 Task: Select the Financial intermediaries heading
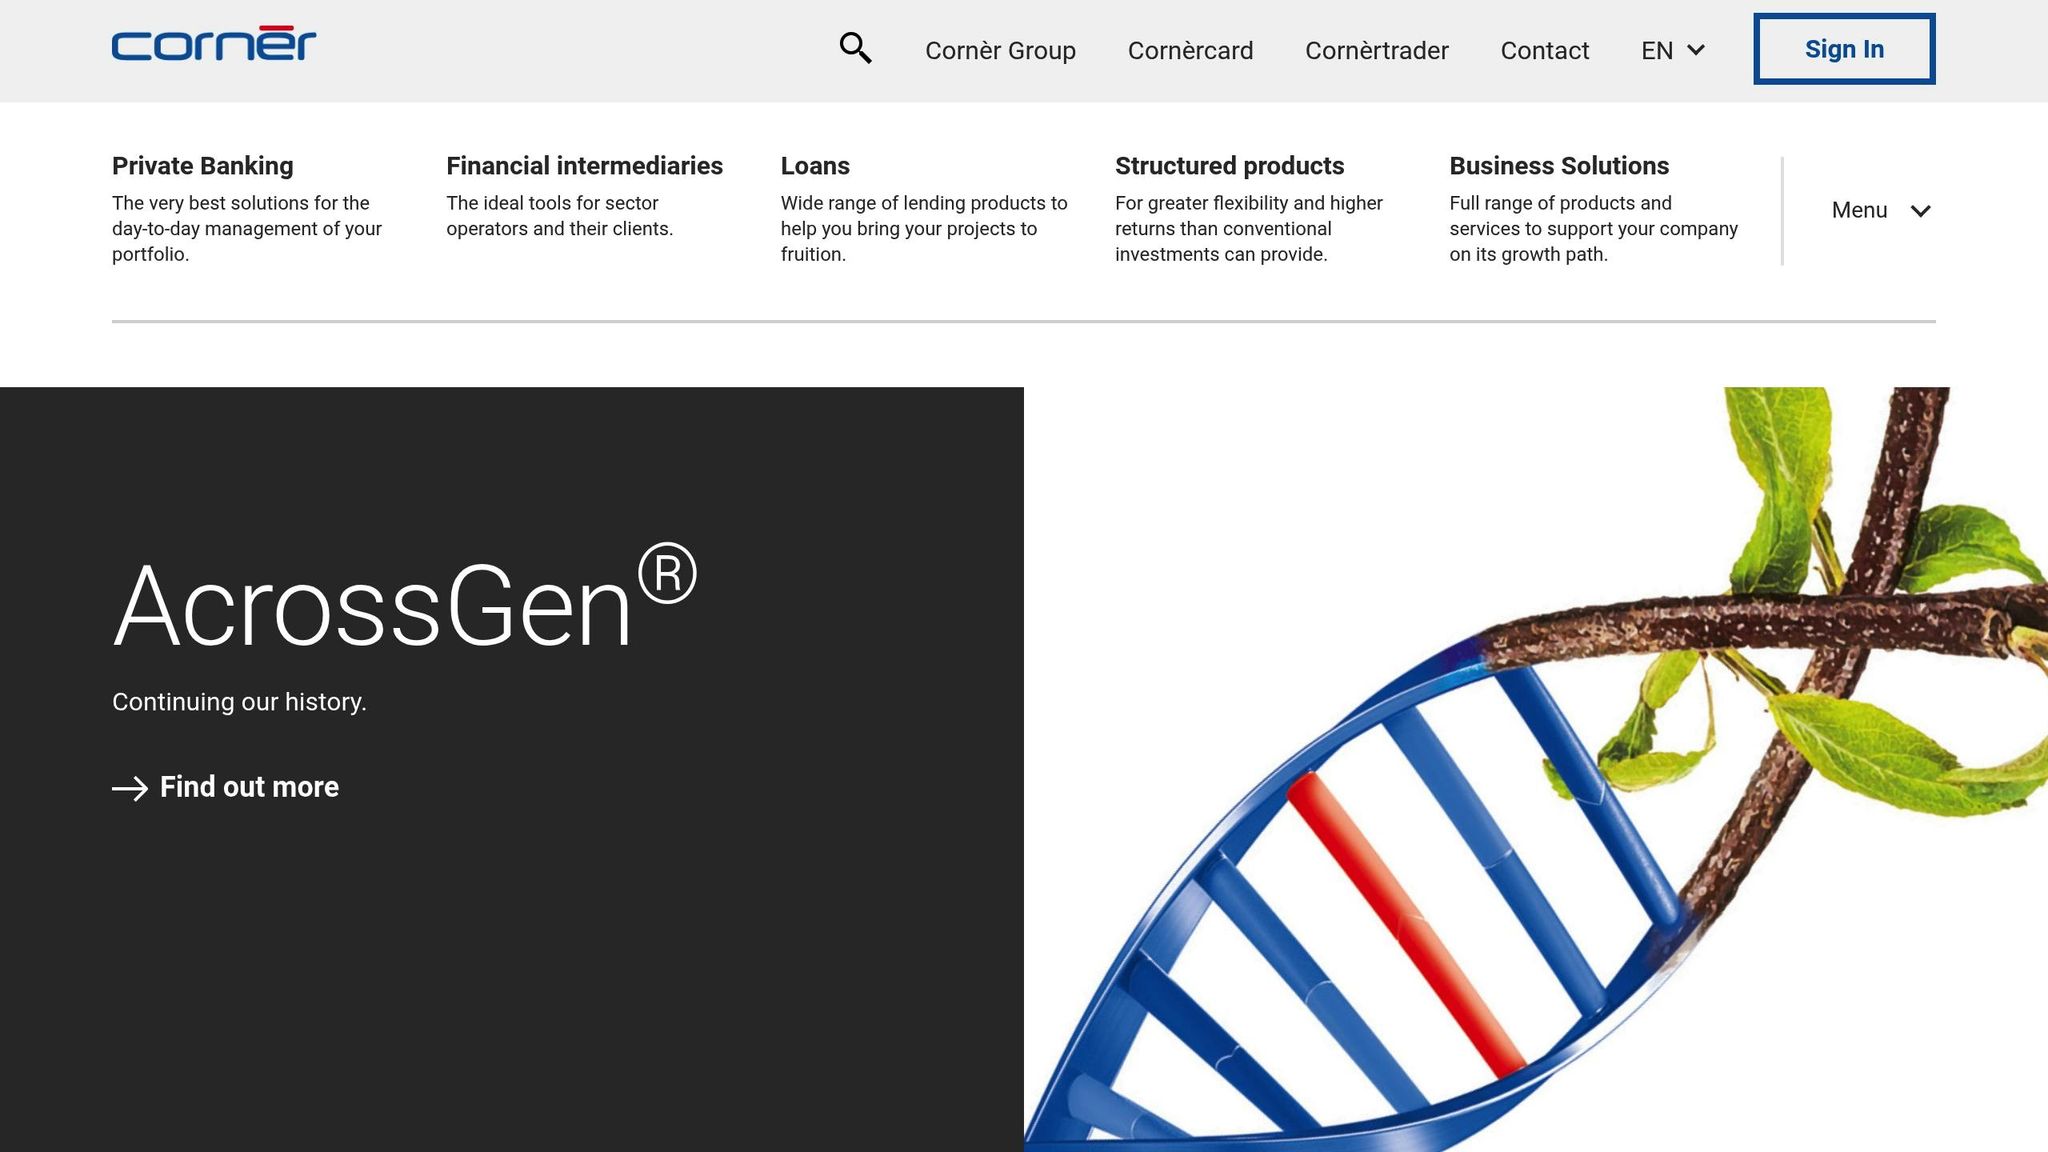584,166
